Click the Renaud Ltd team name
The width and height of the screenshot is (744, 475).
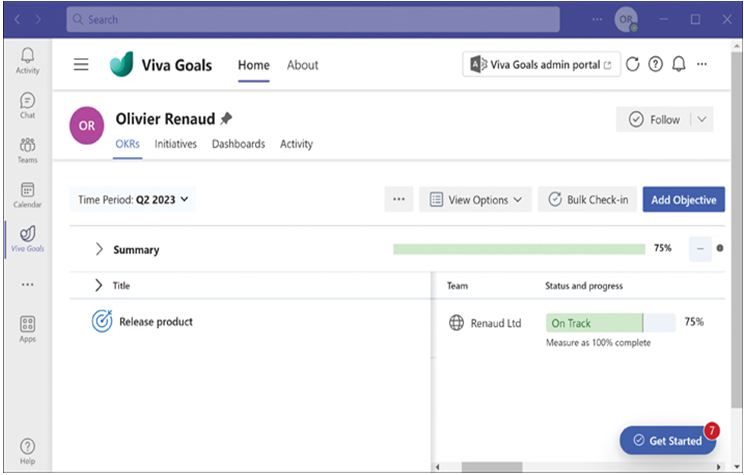[x=496, y=323]
